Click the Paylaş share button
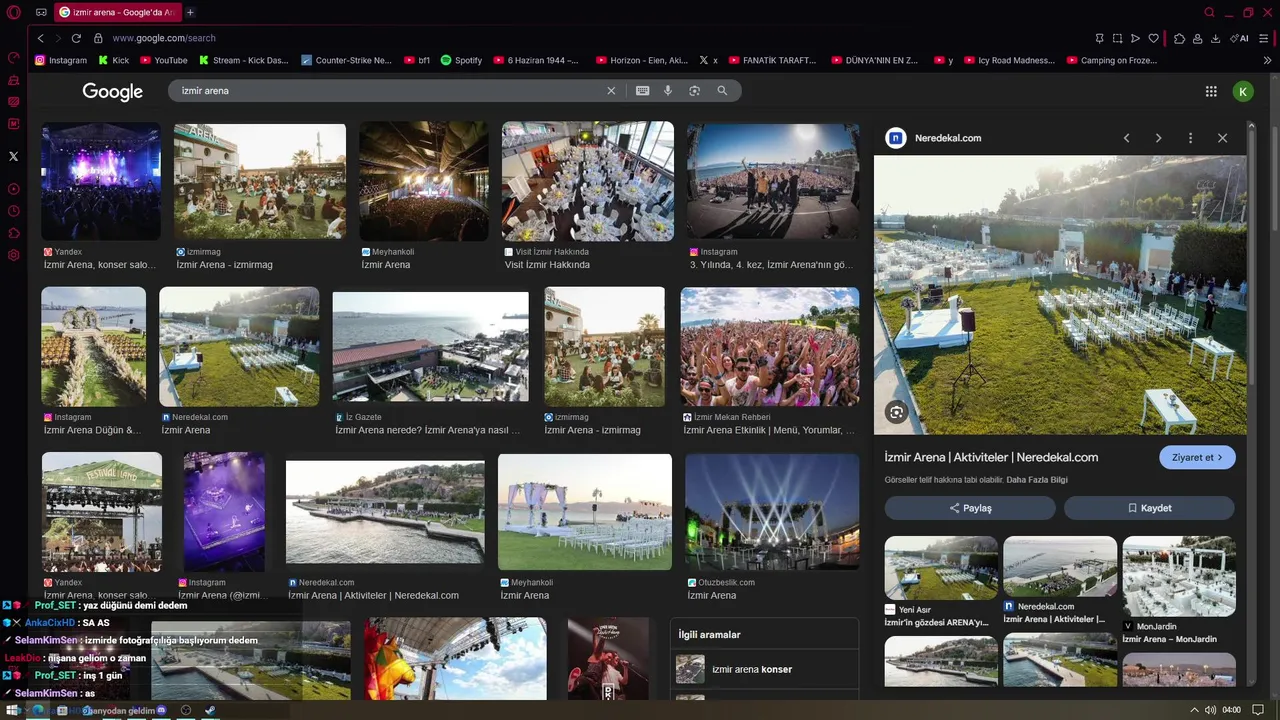 click(970, 508)
